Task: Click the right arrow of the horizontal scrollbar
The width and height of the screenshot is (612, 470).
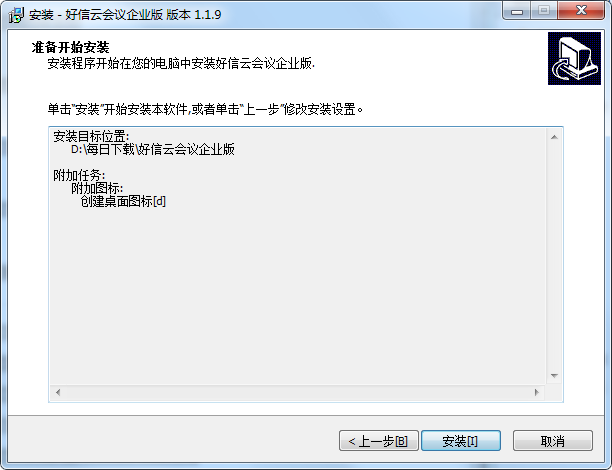Action: click(x=537, y=392)
